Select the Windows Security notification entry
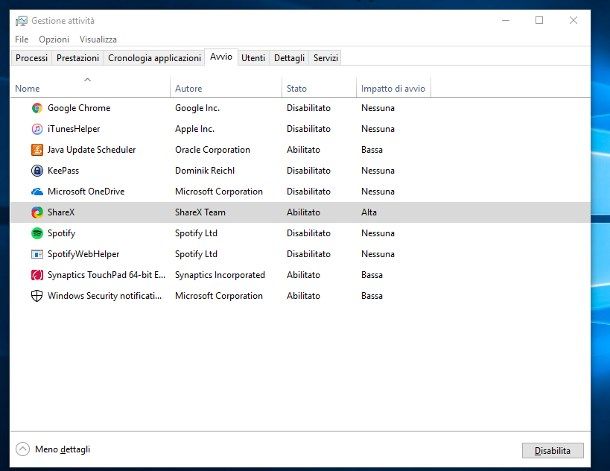Image resolution: width=610 pixels, height=471 pixels. click(x=104, y=296)
